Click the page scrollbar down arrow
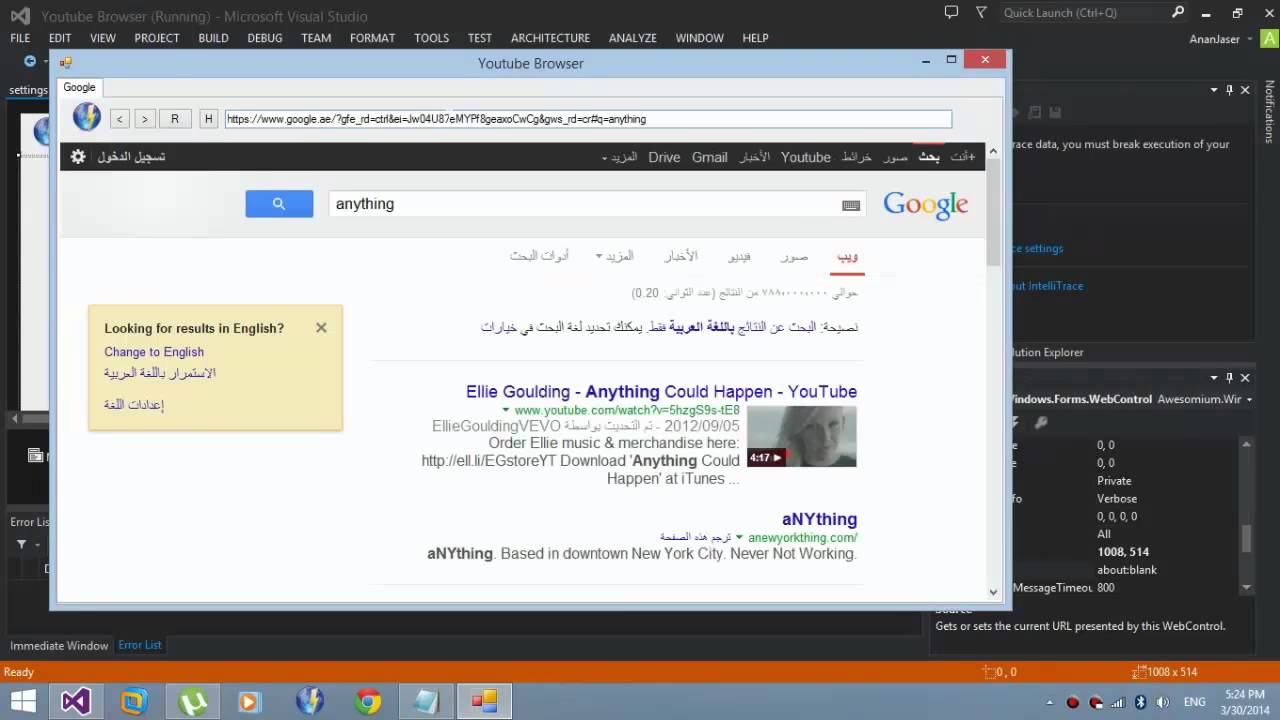 coord(993,591)
